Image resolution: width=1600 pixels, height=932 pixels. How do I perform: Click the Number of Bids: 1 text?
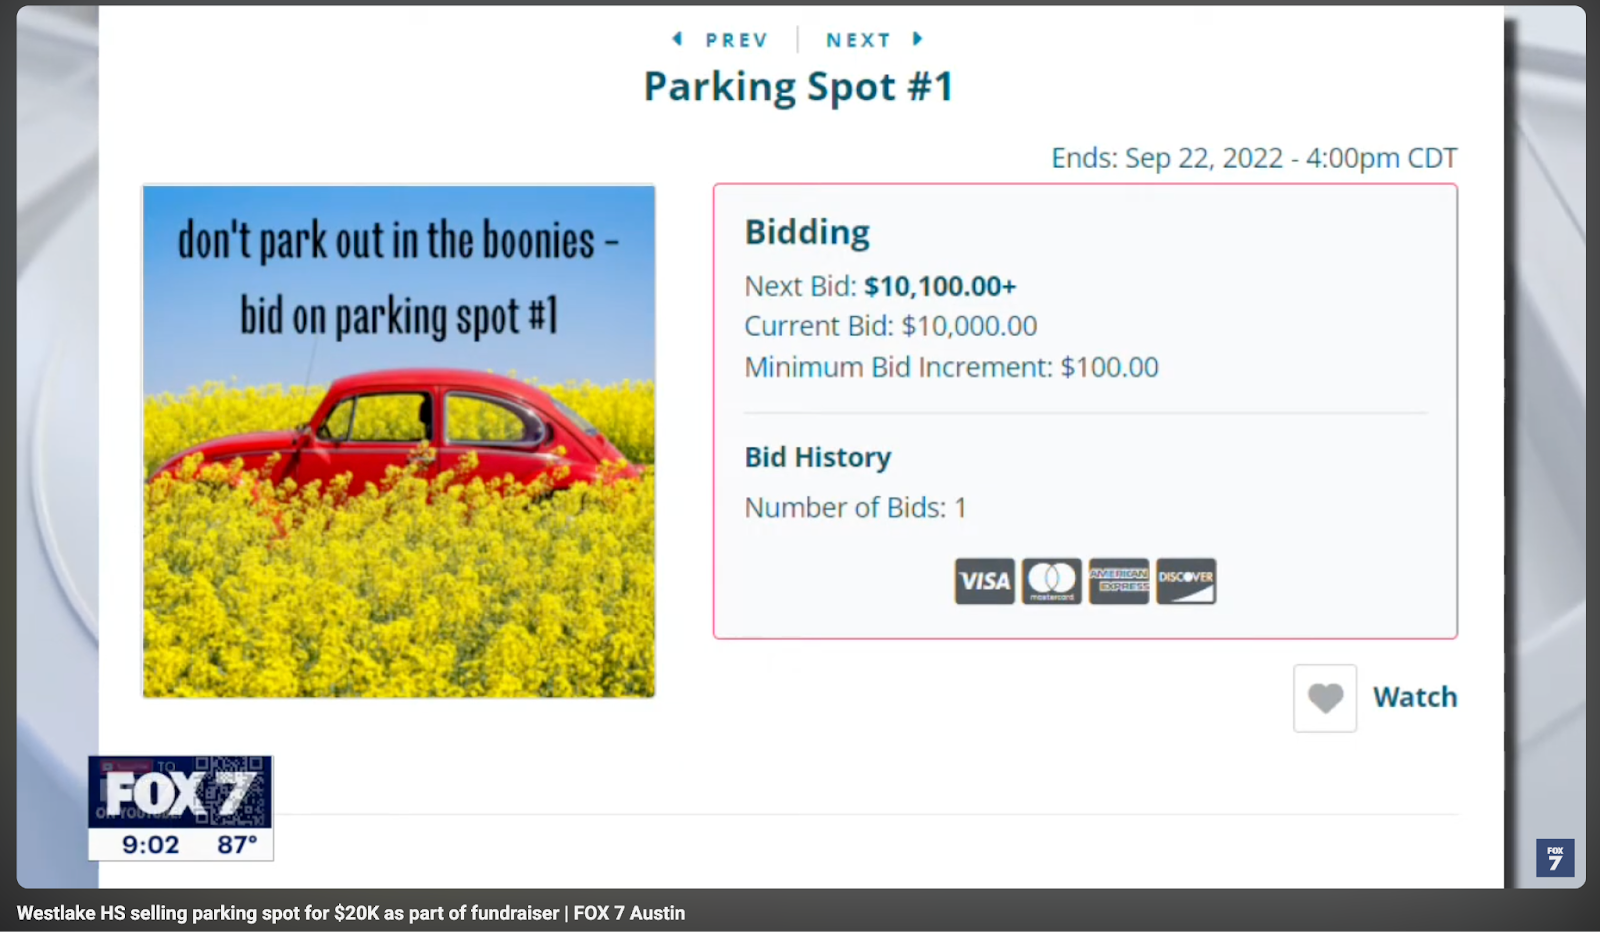pyautogui.click(x=856, y=508)
